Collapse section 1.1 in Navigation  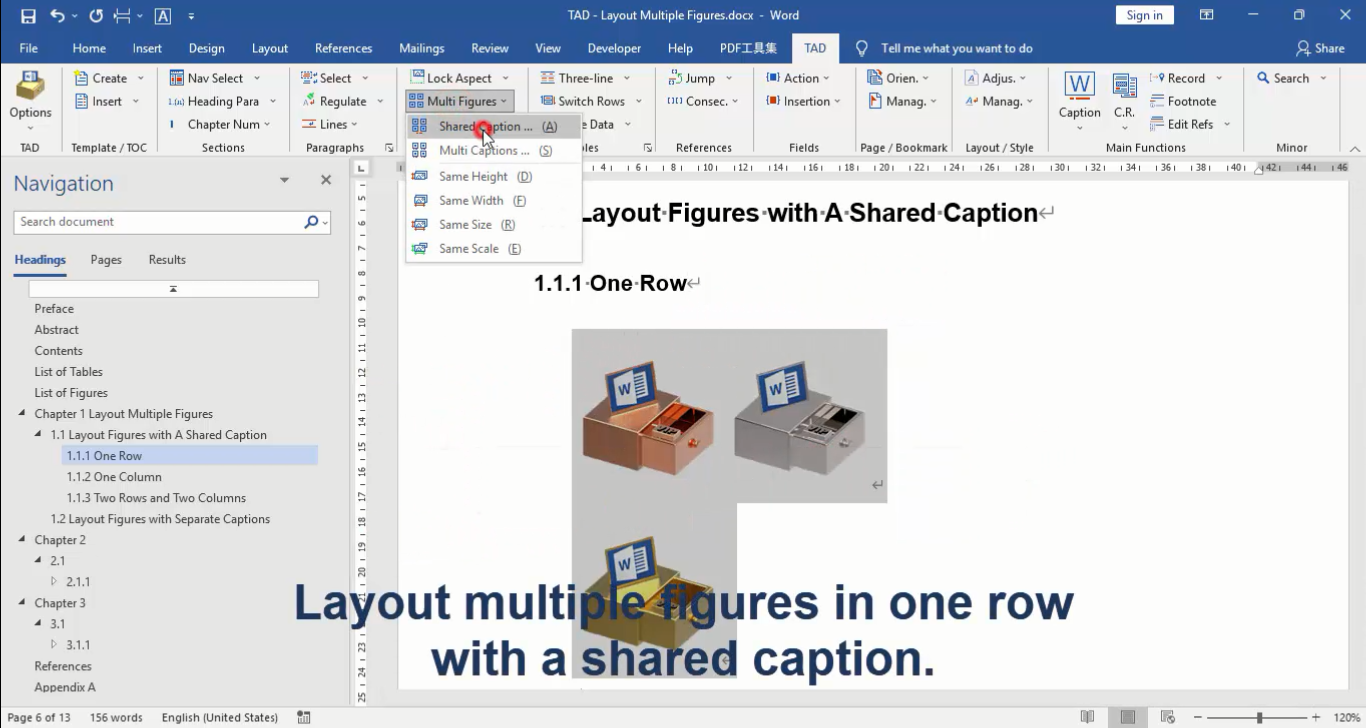(39, 435)
